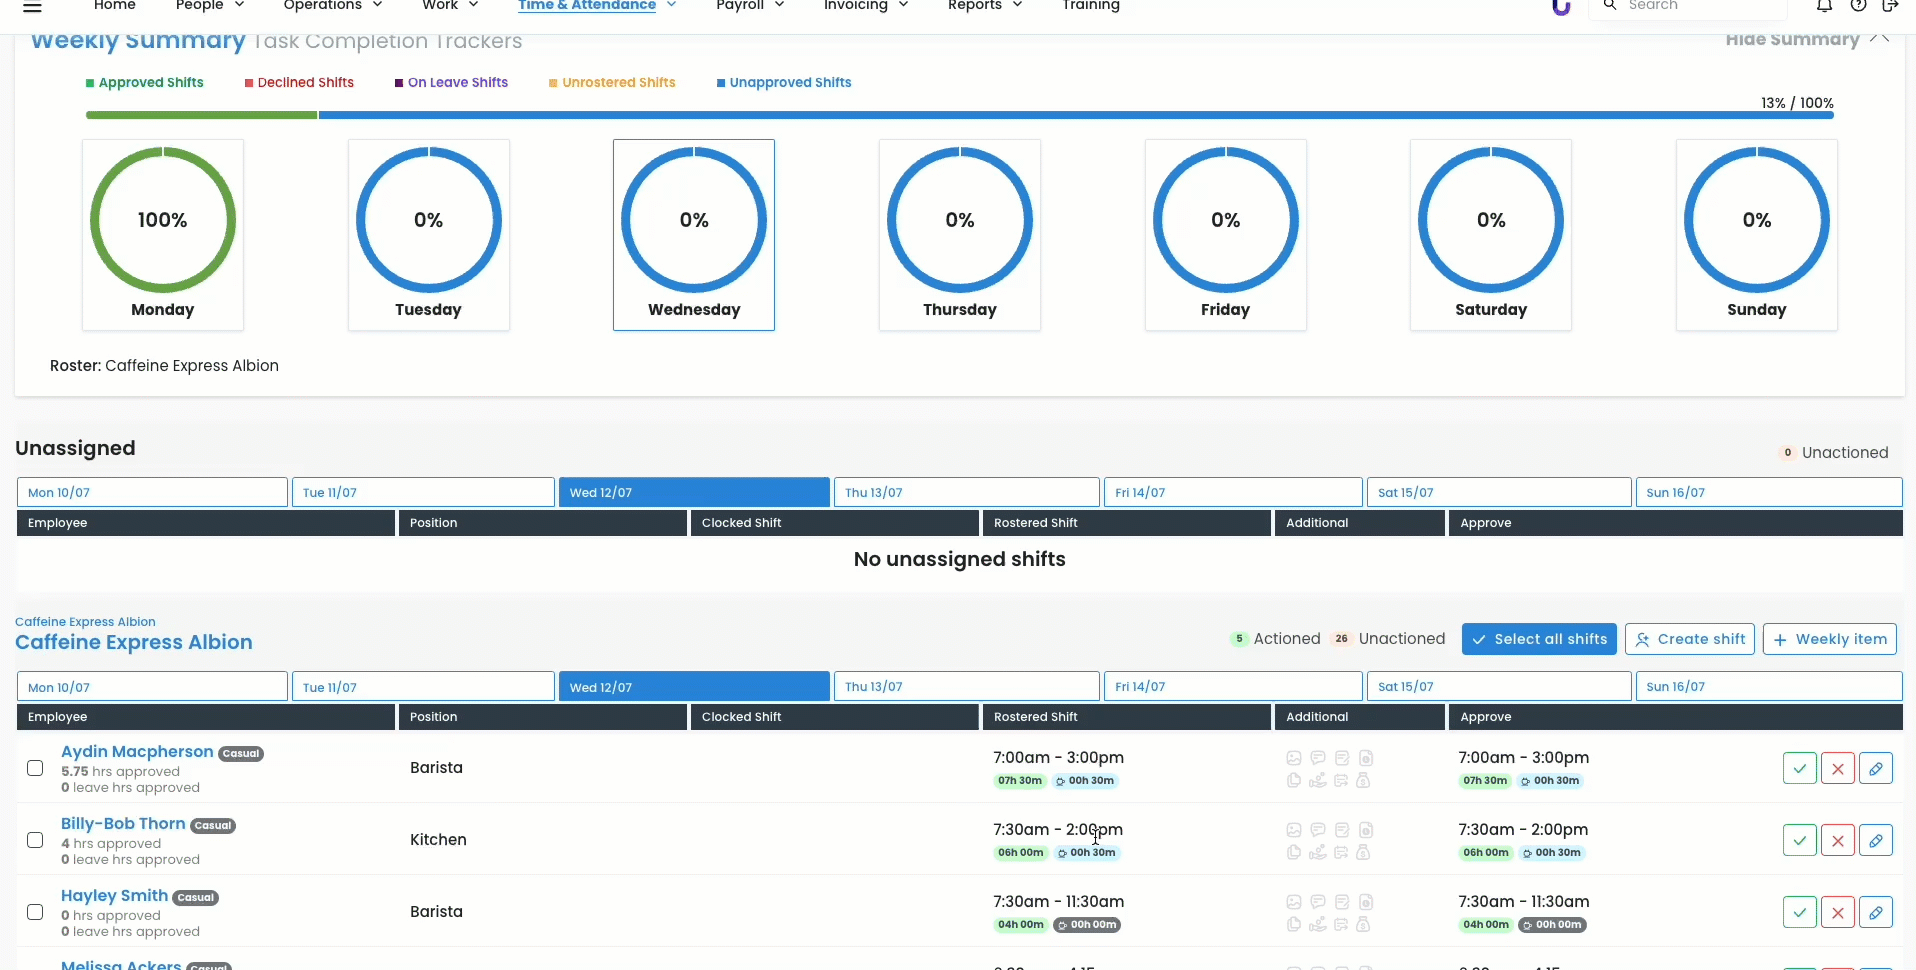
Task: Expand the Payroll dropdown menu
Action: point(750,6)
